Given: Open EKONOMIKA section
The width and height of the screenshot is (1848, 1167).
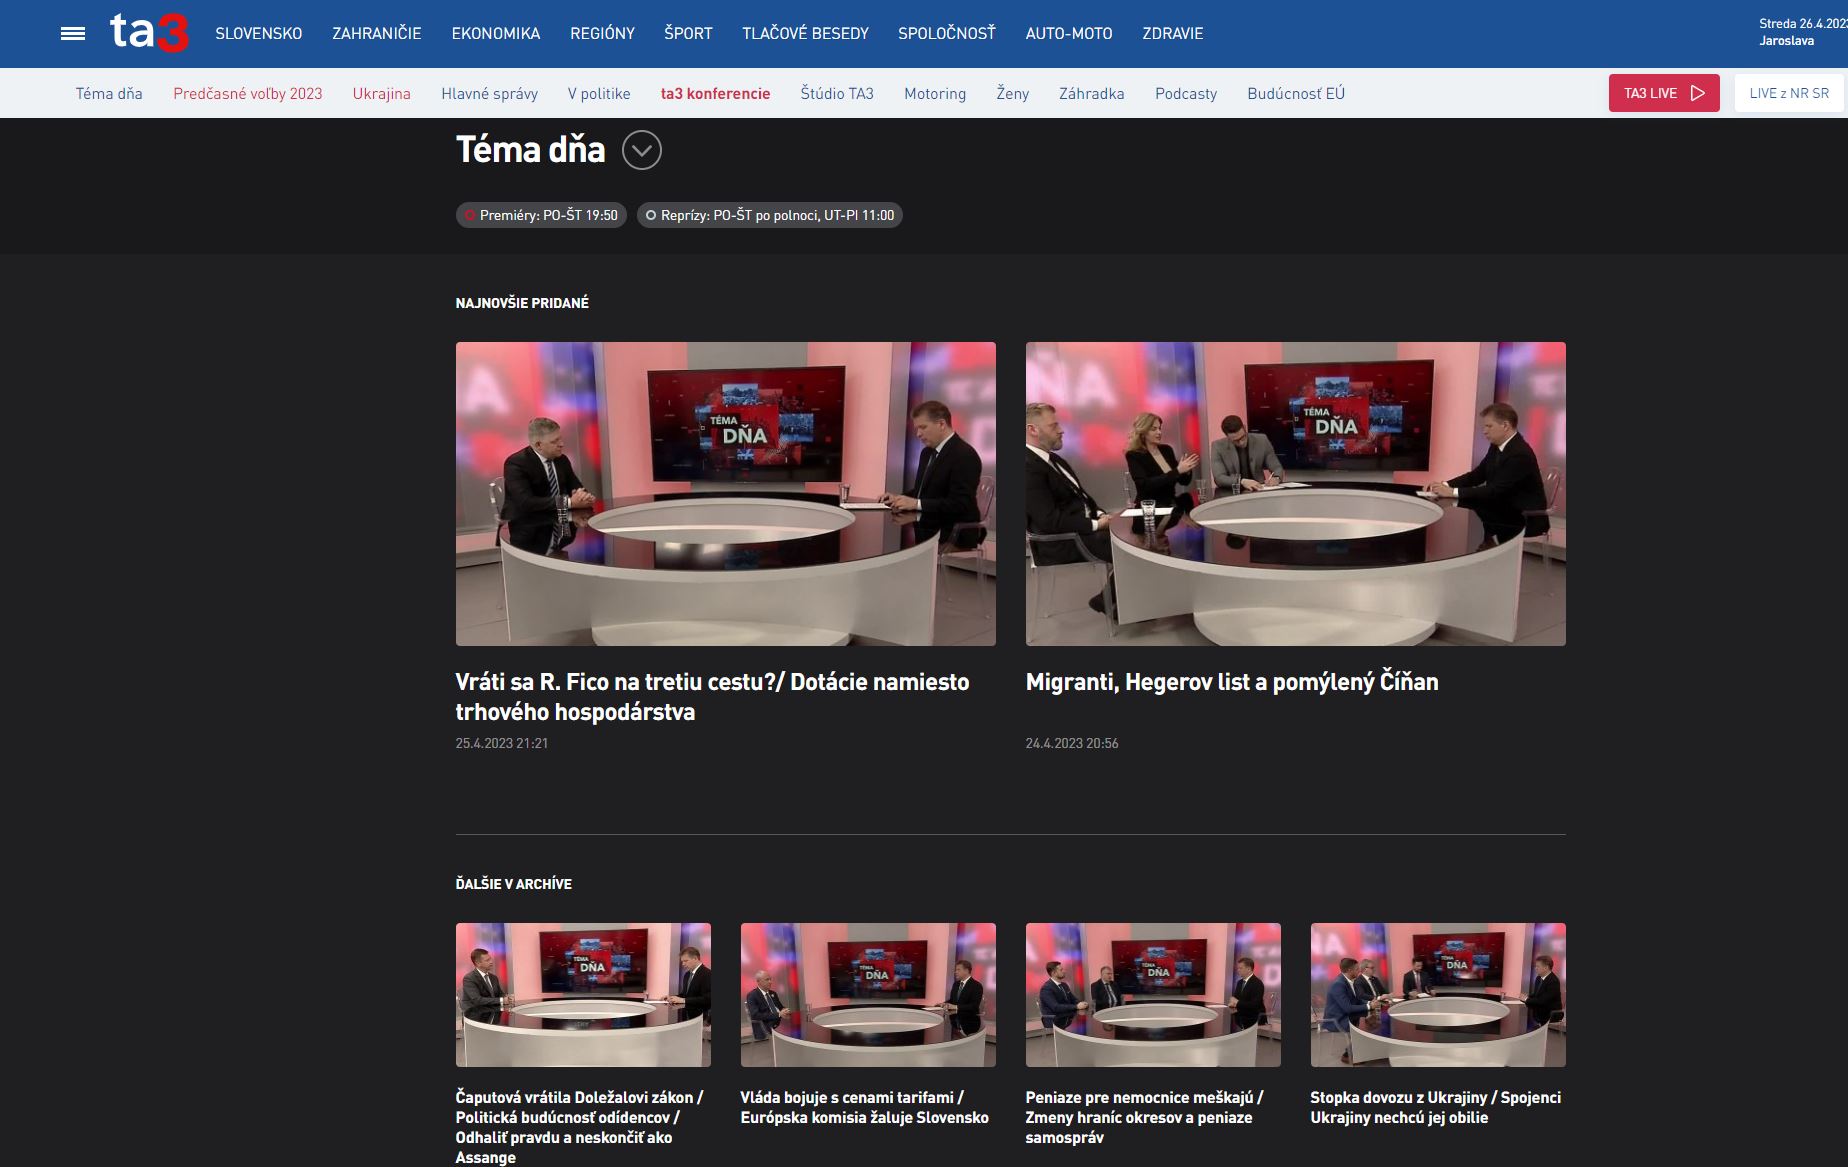Looking at the screenshot, I should (x=496, y=33).
